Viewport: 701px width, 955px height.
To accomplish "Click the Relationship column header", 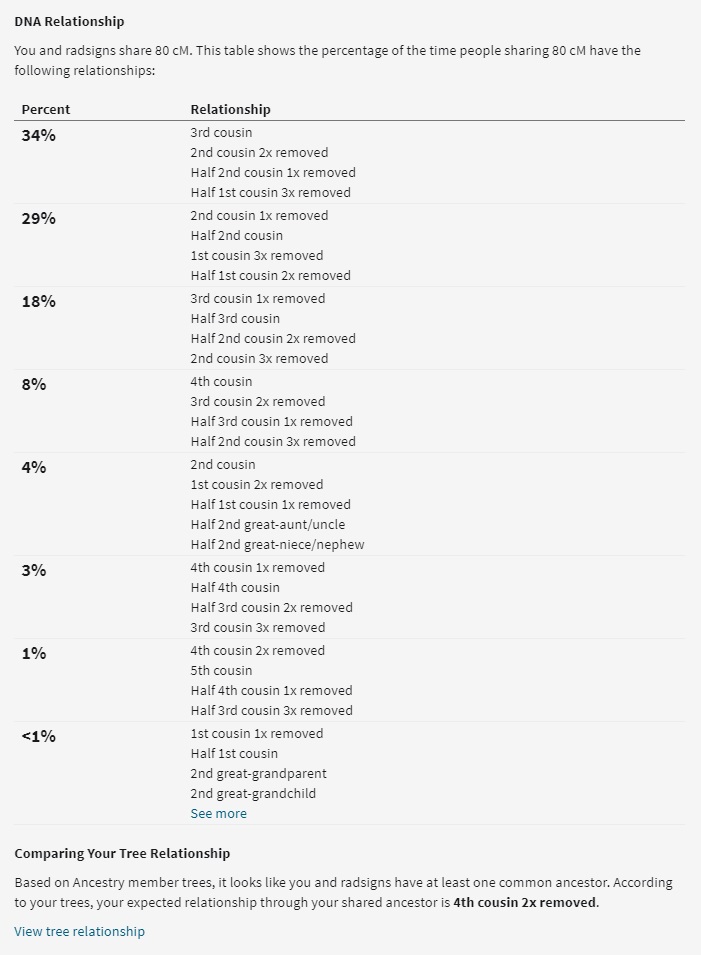I will [230, 109].
